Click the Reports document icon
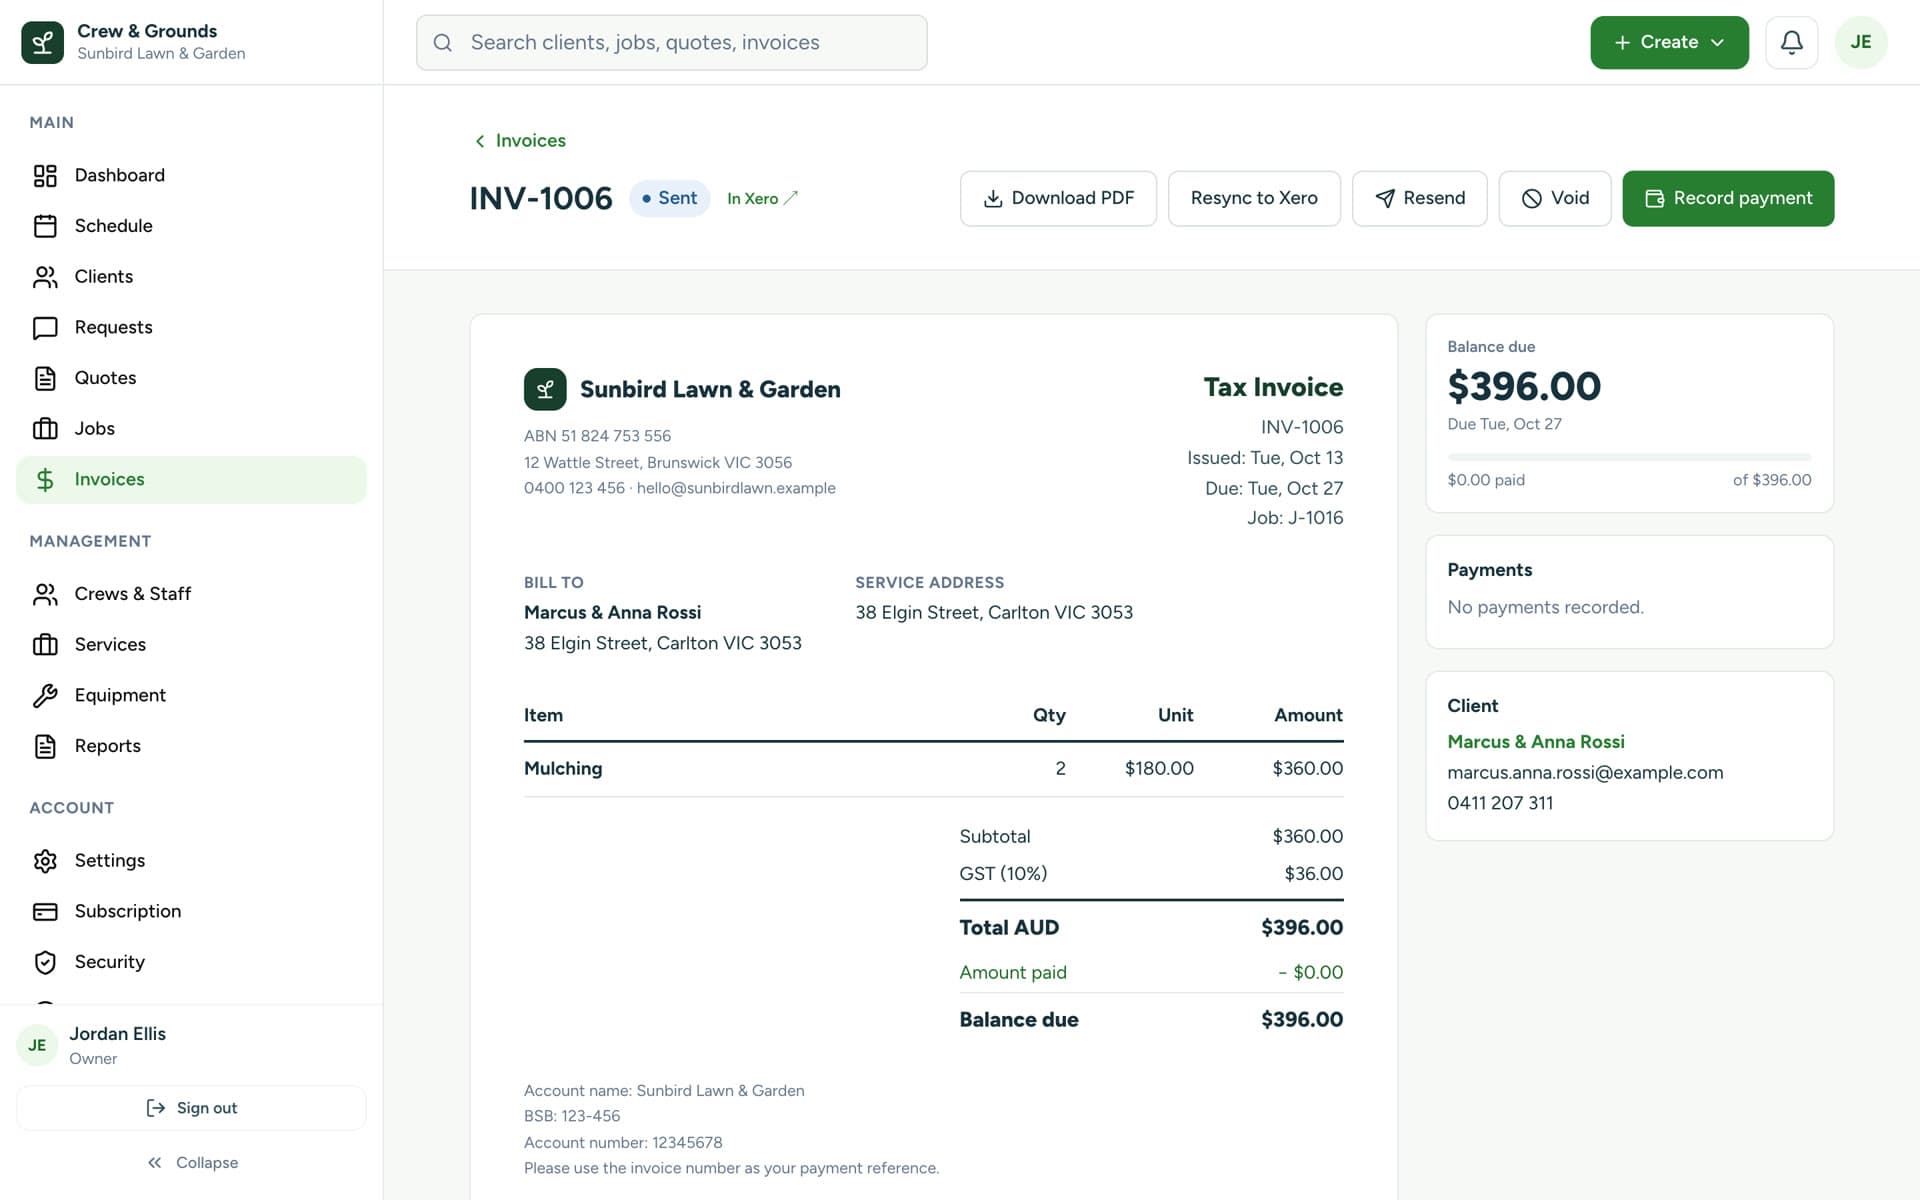The height and width of the screenshot is (1200, 1920). pyautogui.click(x=45, y=746)
